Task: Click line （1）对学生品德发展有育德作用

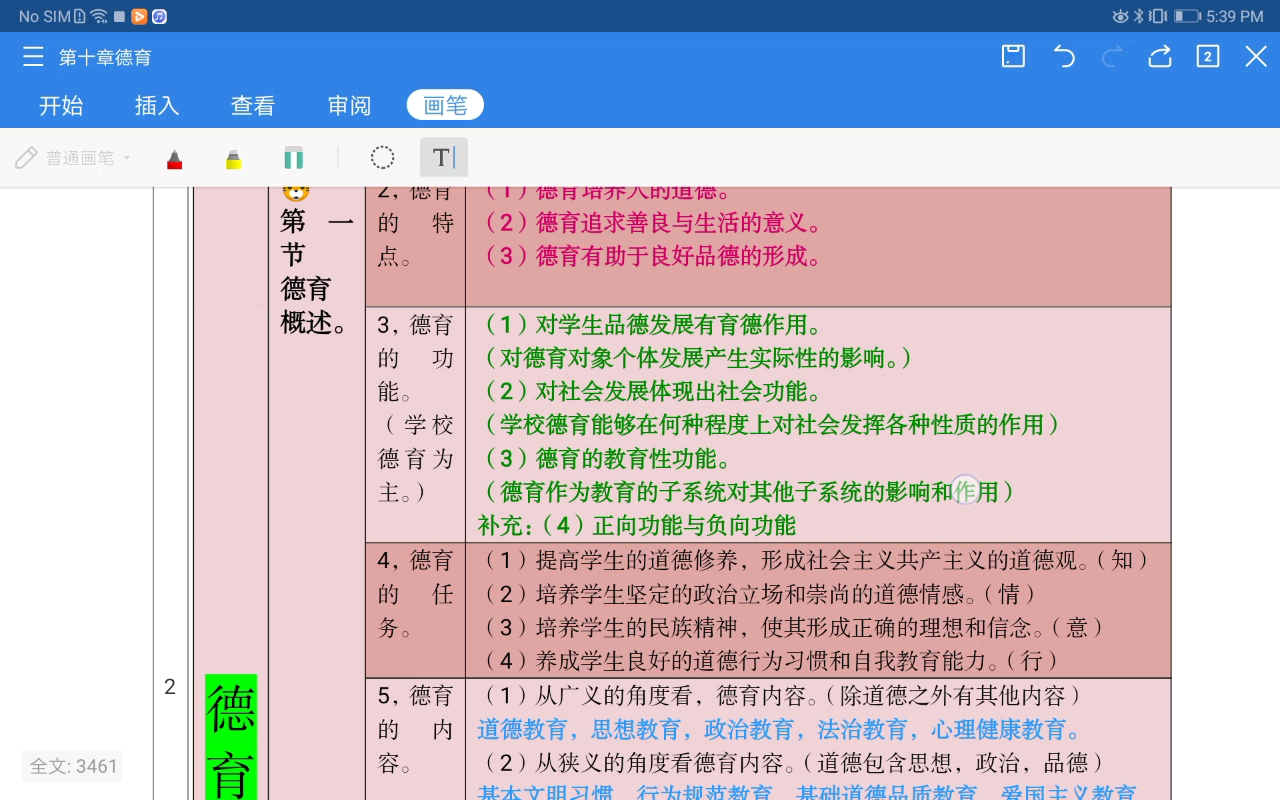Action: click(650, 324)
